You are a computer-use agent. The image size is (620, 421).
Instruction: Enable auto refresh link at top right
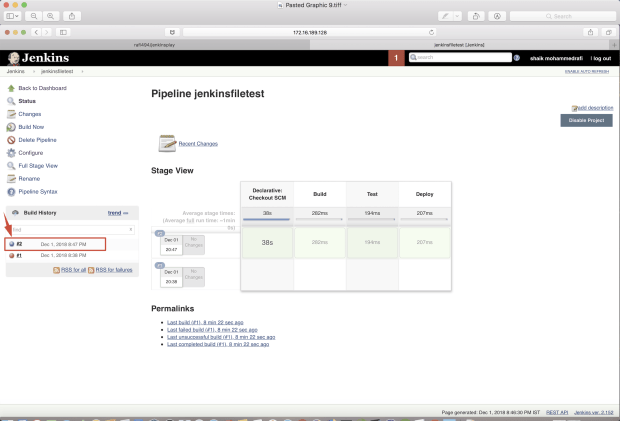[587, 72]
